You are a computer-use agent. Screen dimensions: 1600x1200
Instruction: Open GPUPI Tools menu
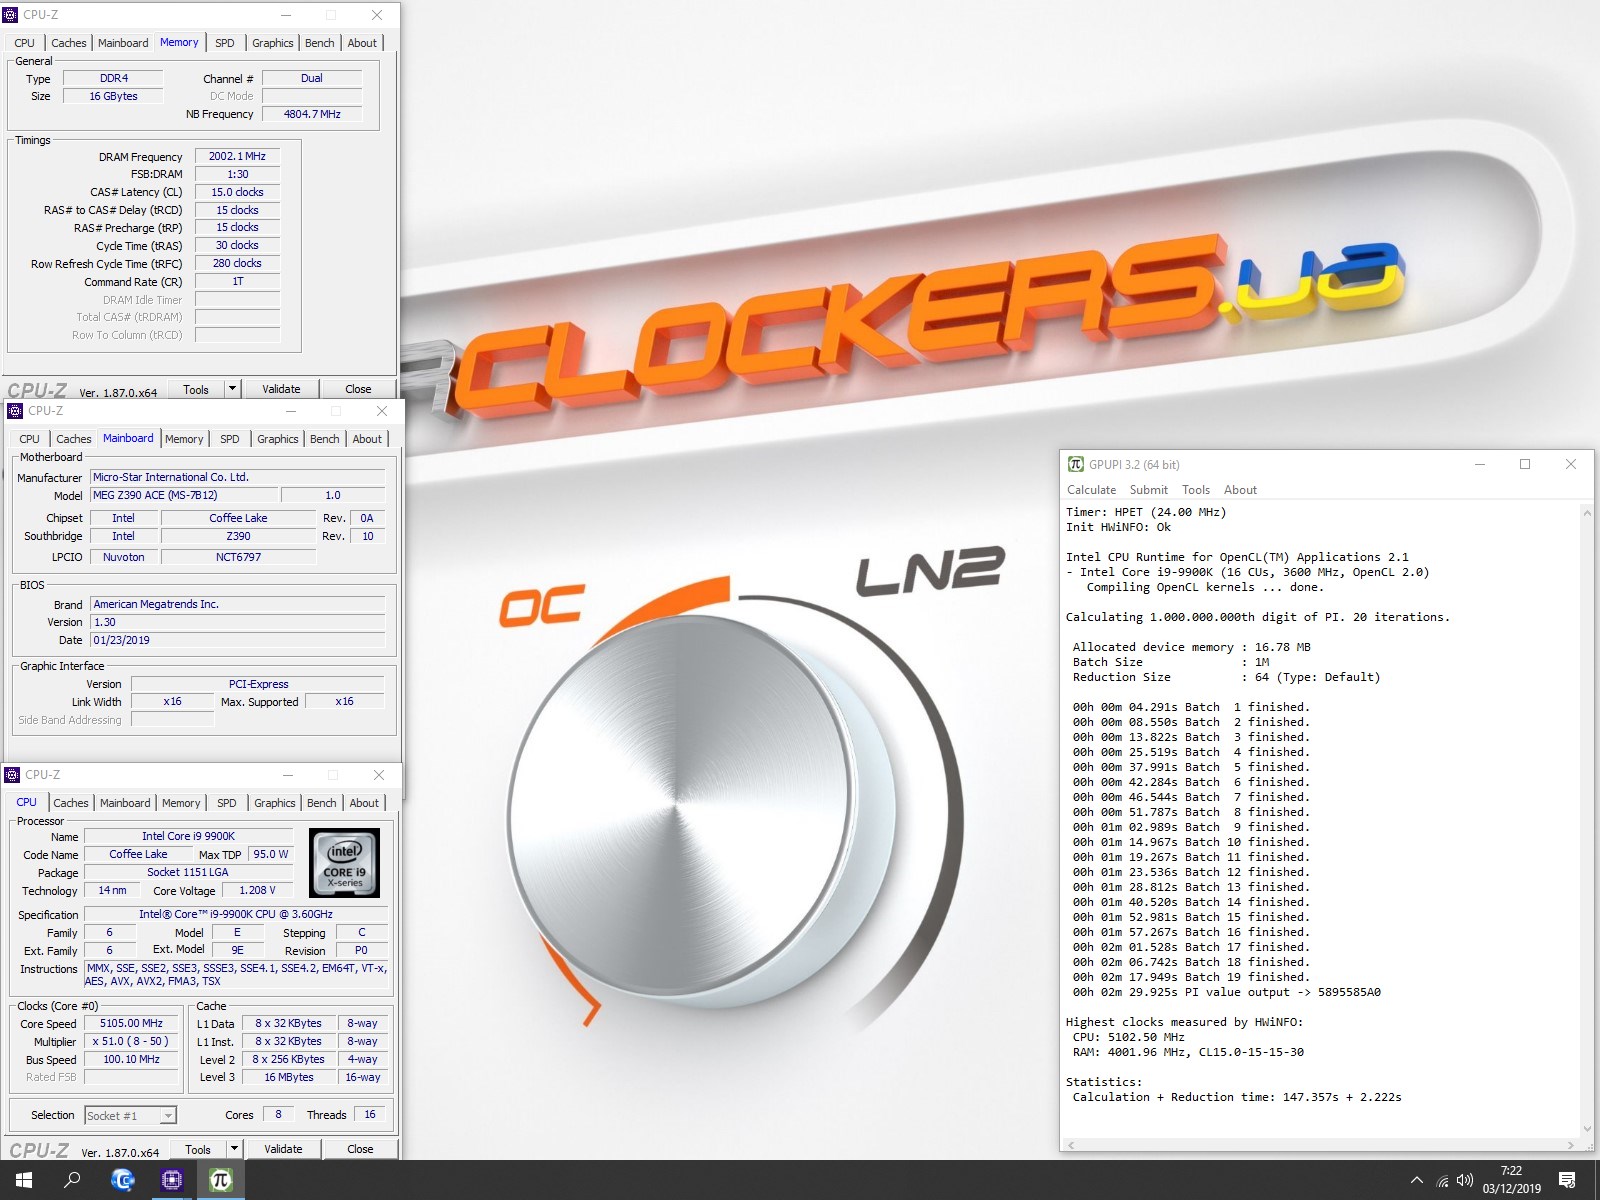(1196, 490)
